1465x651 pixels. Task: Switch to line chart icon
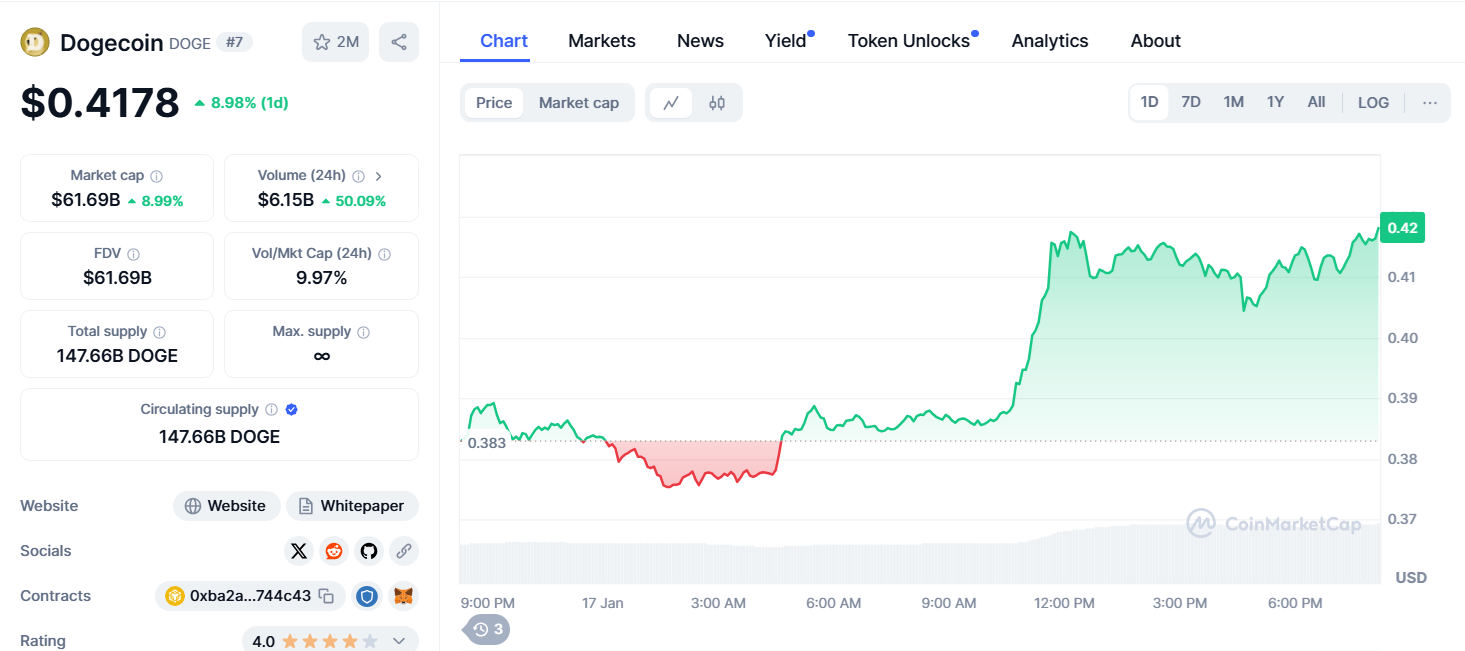671,103
